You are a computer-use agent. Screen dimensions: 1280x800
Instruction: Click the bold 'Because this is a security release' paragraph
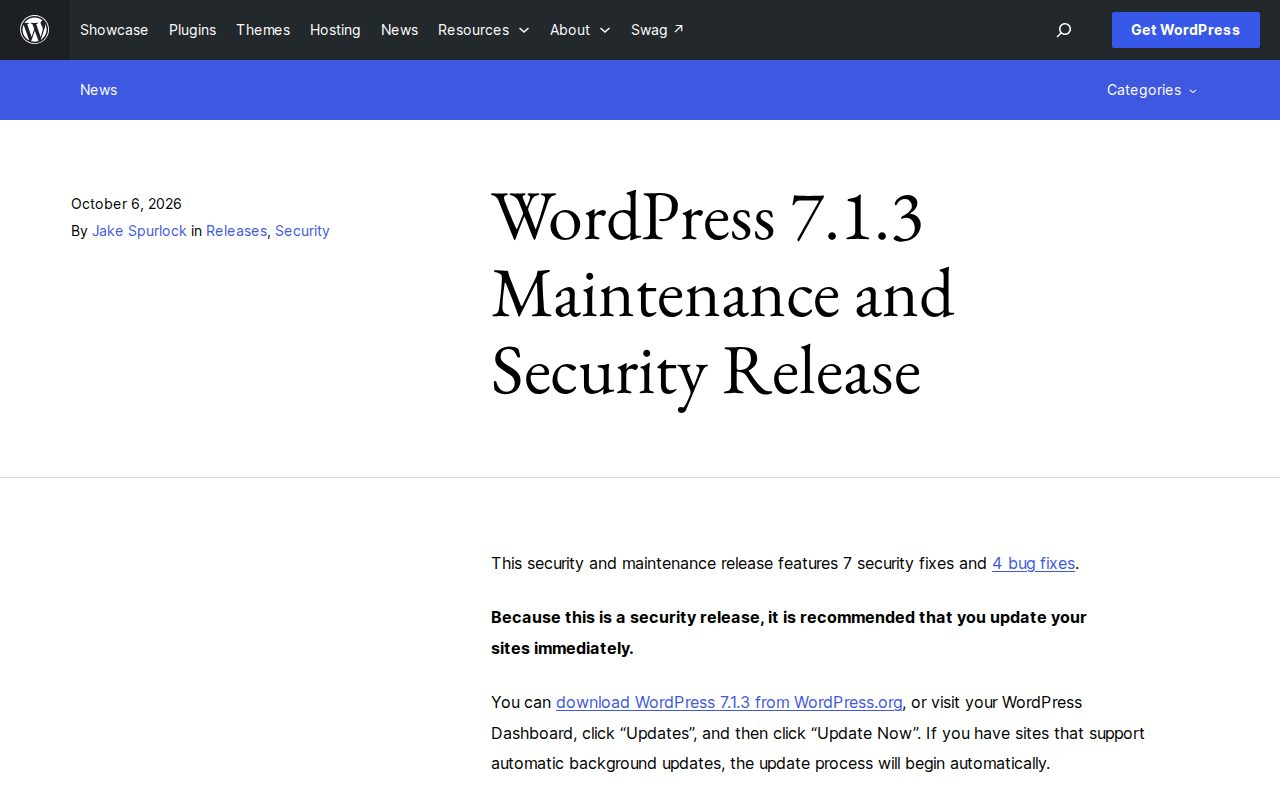coord(789,633)
